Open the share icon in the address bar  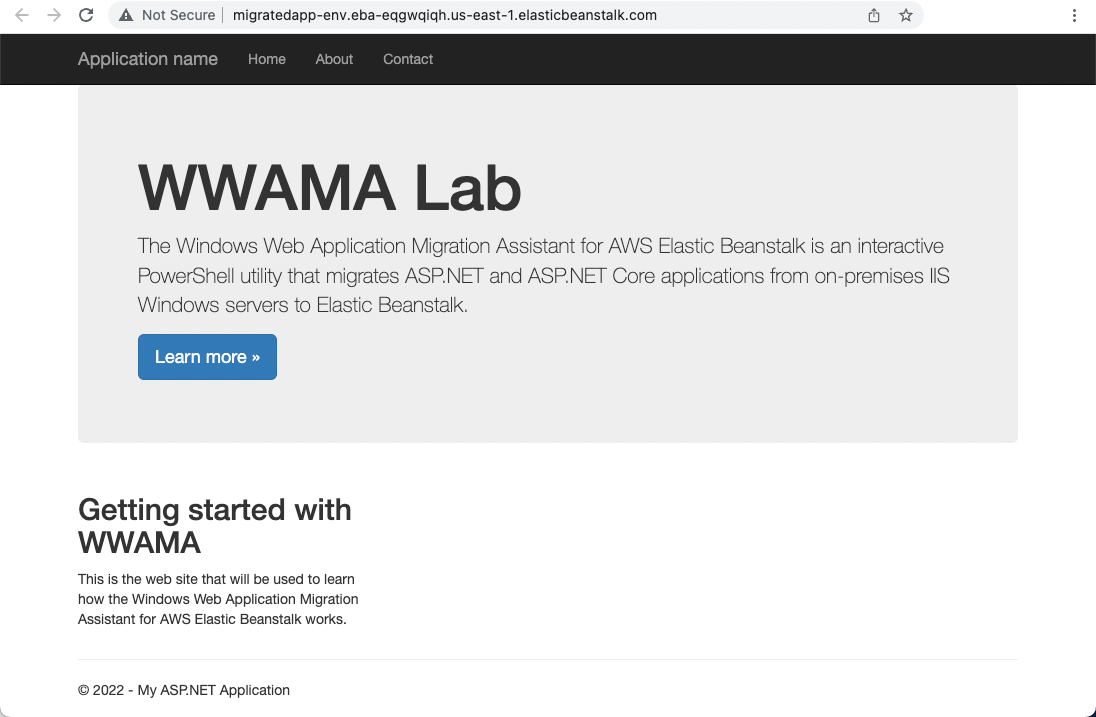coord(874,15)
